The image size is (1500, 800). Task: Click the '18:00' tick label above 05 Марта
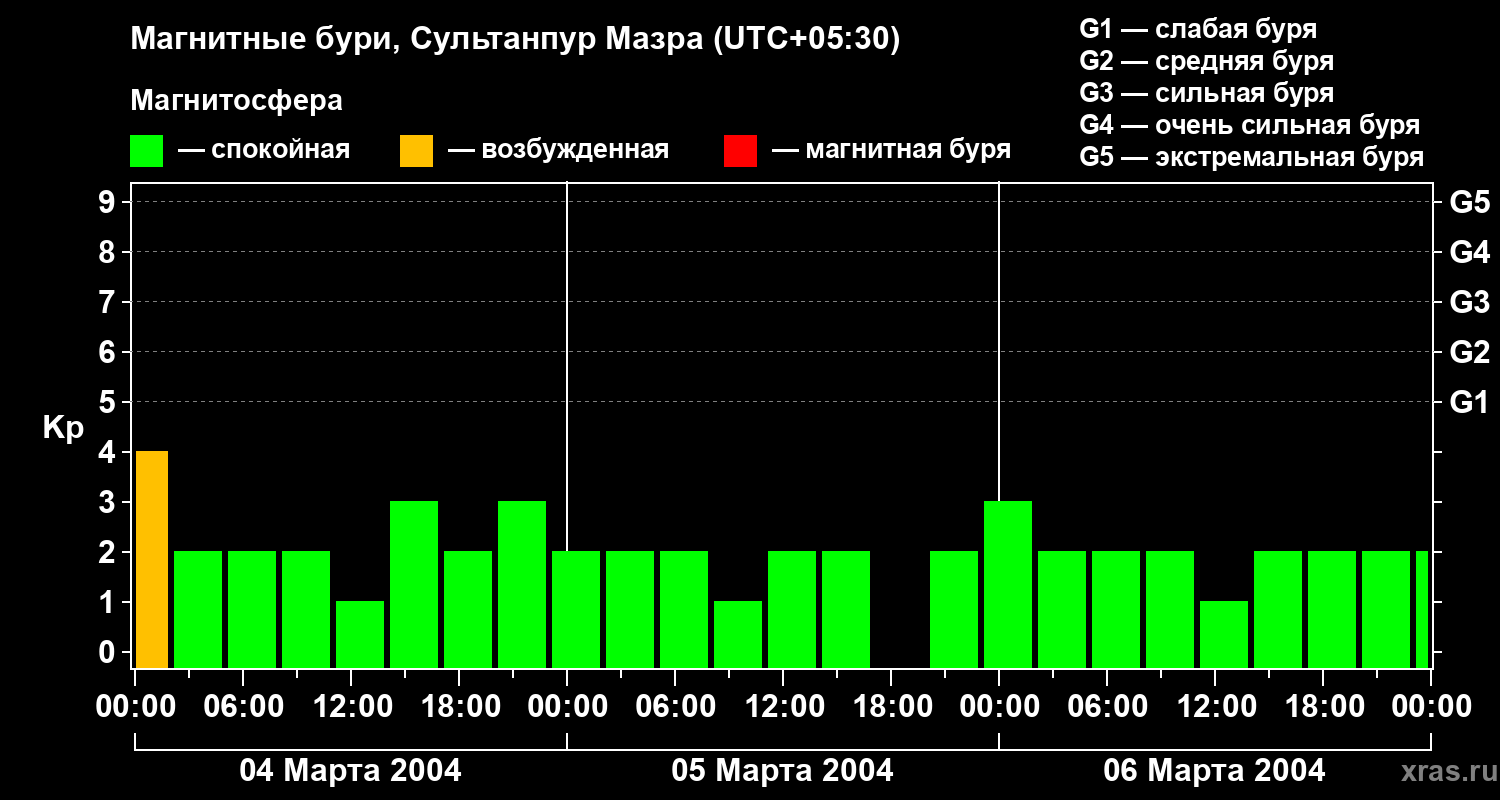click(x=891, y=707)
